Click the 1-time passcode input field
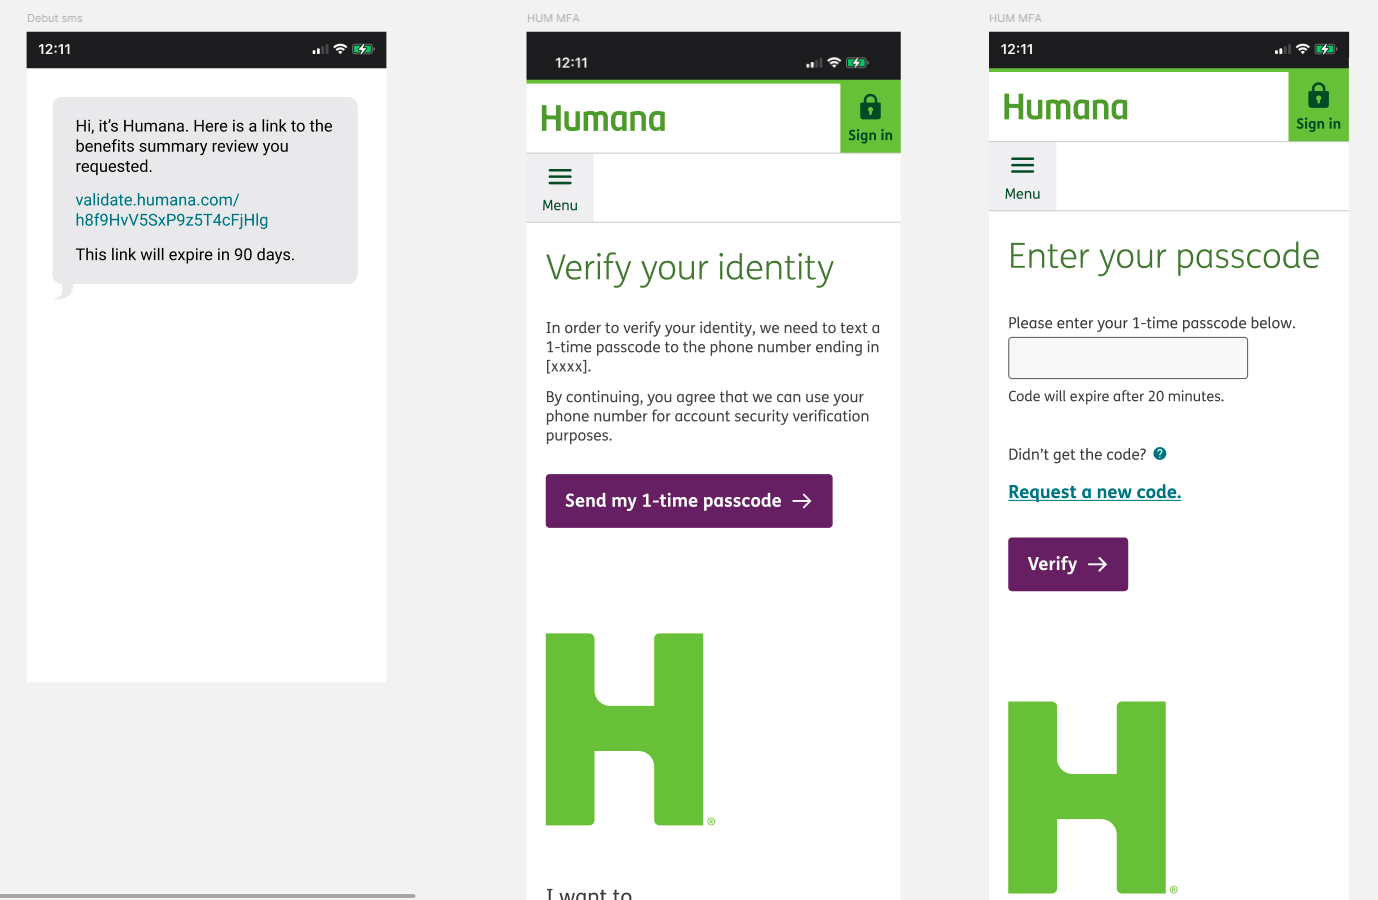 pos(1128,358)
